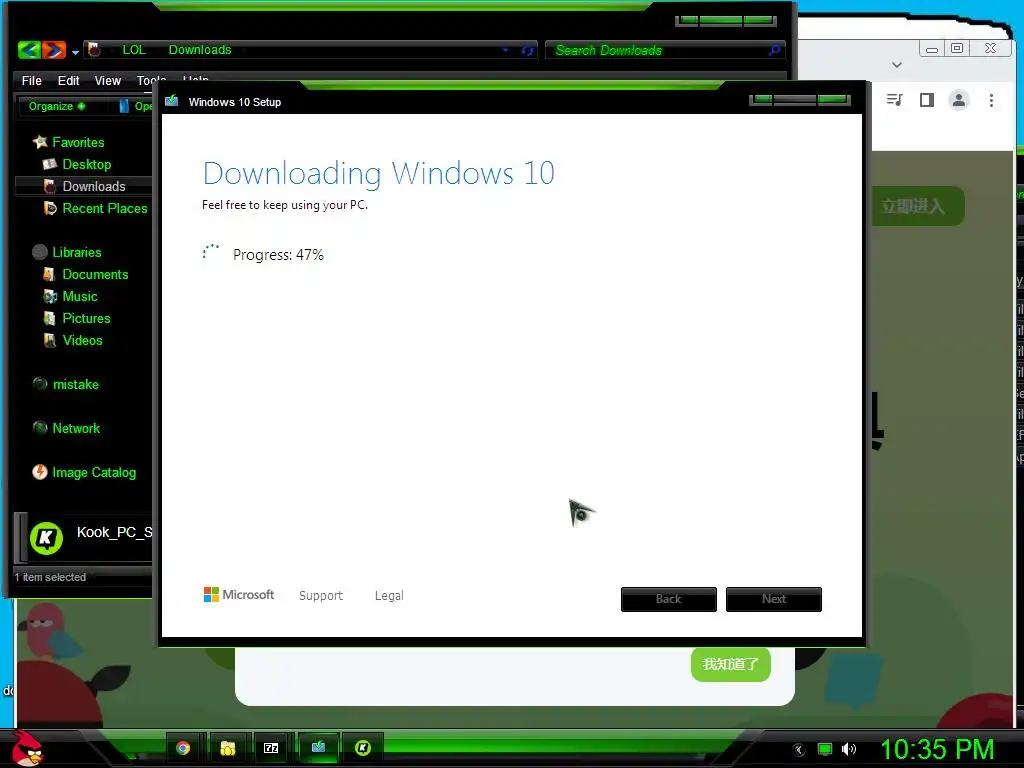Open the View menu in Explorer
This screenshot has height=768, width=1024.
pos(108,80)
